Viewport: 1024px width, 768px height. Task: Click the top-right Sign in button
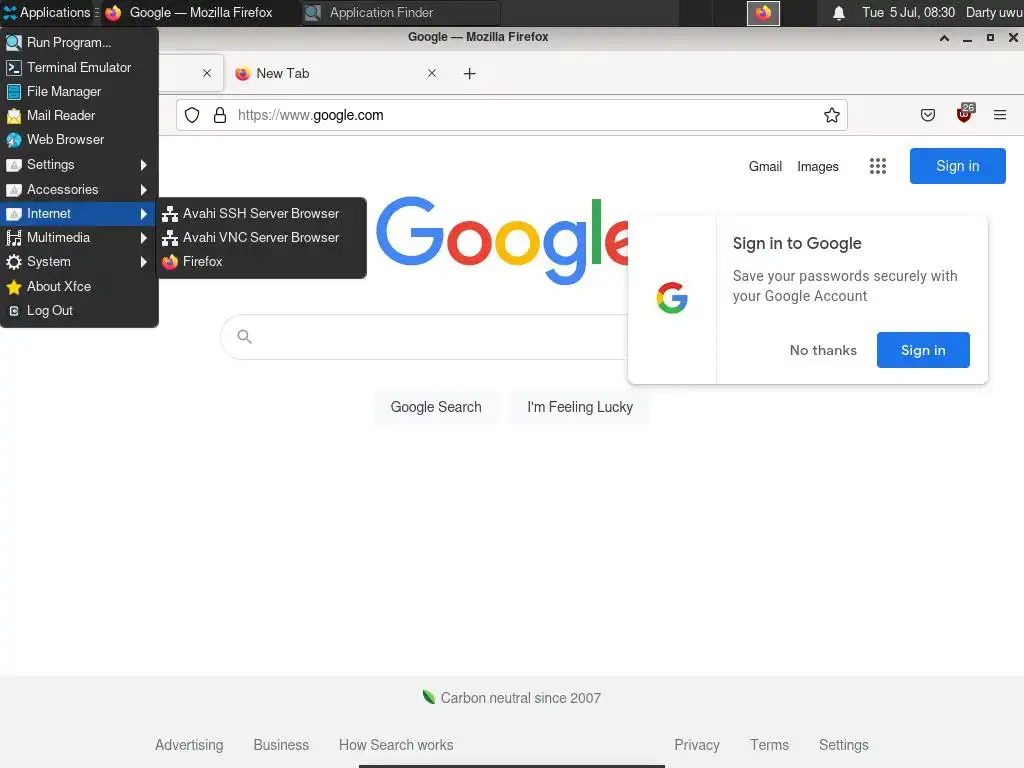coord(957,166)
